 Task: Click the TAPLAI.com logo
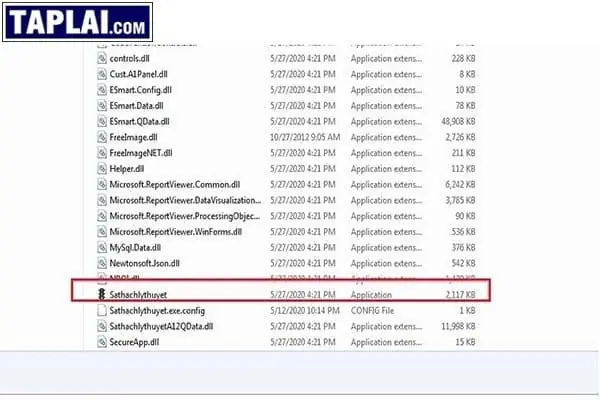[x=78, y=20]
